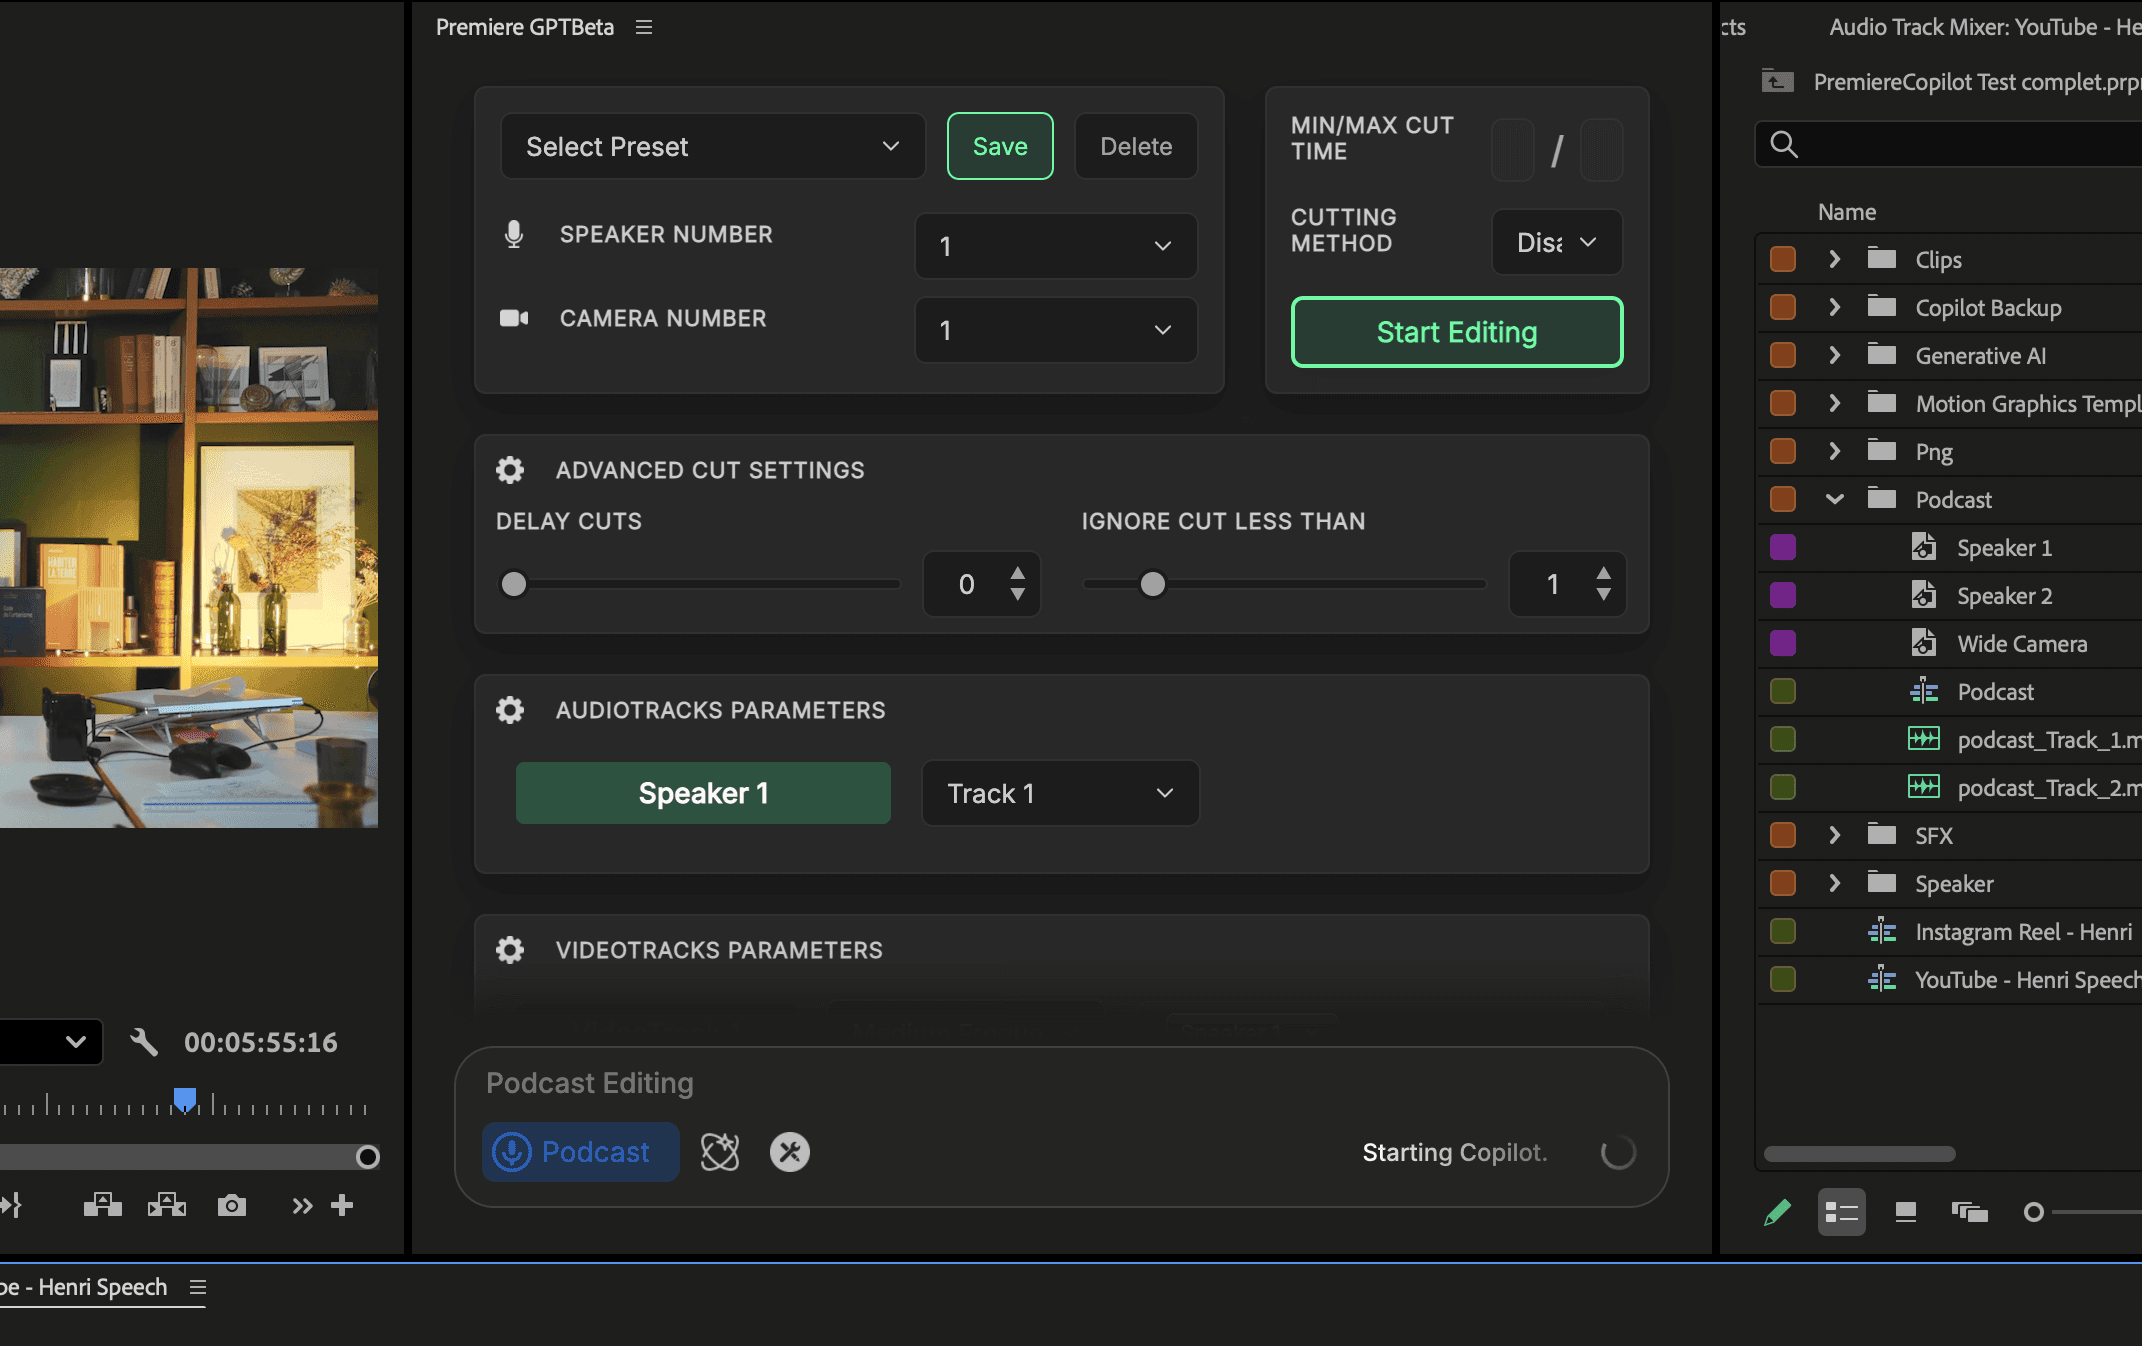The height and width of the screenshot is (1346, 2142).
Task: Click the Lift button icon
Action: (102, 1205)
